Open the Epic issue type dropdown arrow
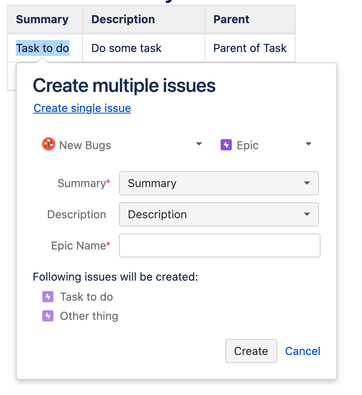The width and height of the screenshot is (362, 395). (308, 144)
